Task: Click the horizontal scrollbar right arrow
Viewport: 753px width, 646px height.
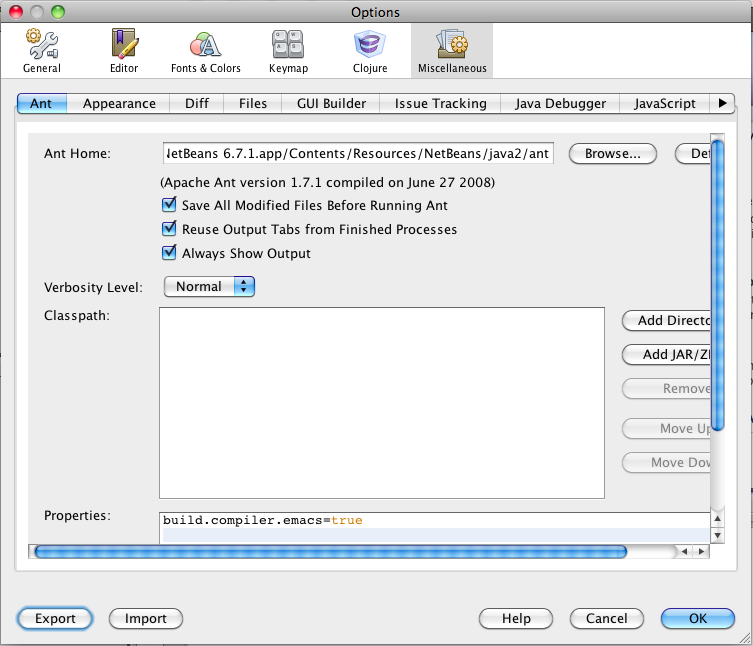Action: (701, 551)
